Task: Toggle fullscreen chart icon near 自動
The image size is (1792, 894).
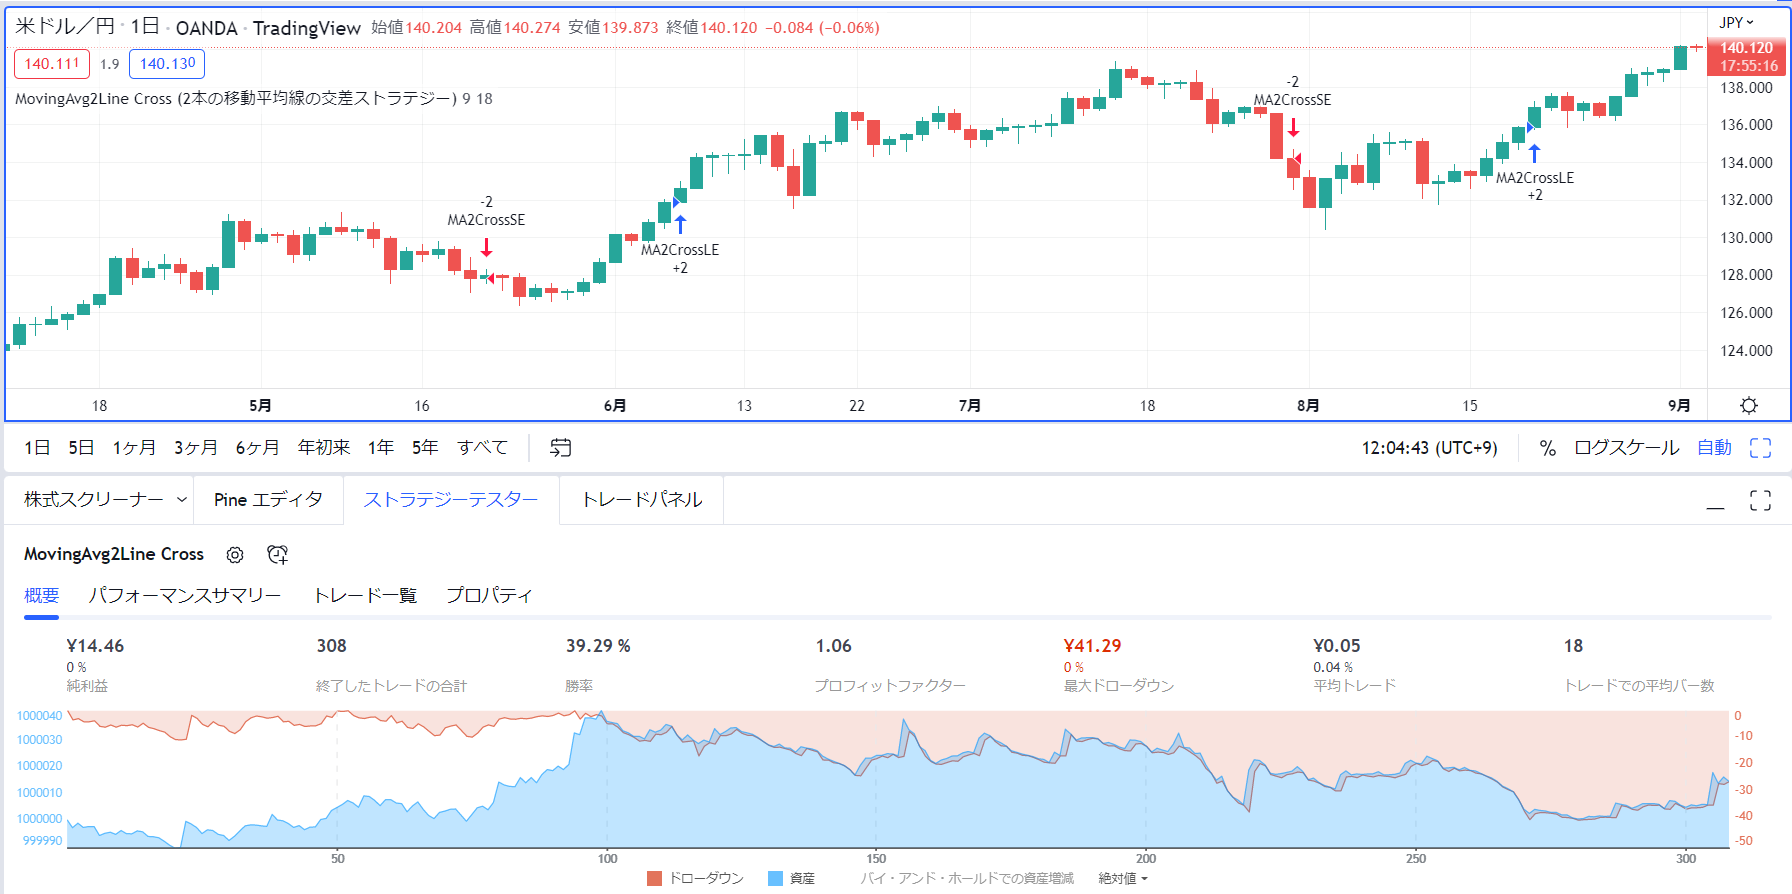Action: point(1761,448)
